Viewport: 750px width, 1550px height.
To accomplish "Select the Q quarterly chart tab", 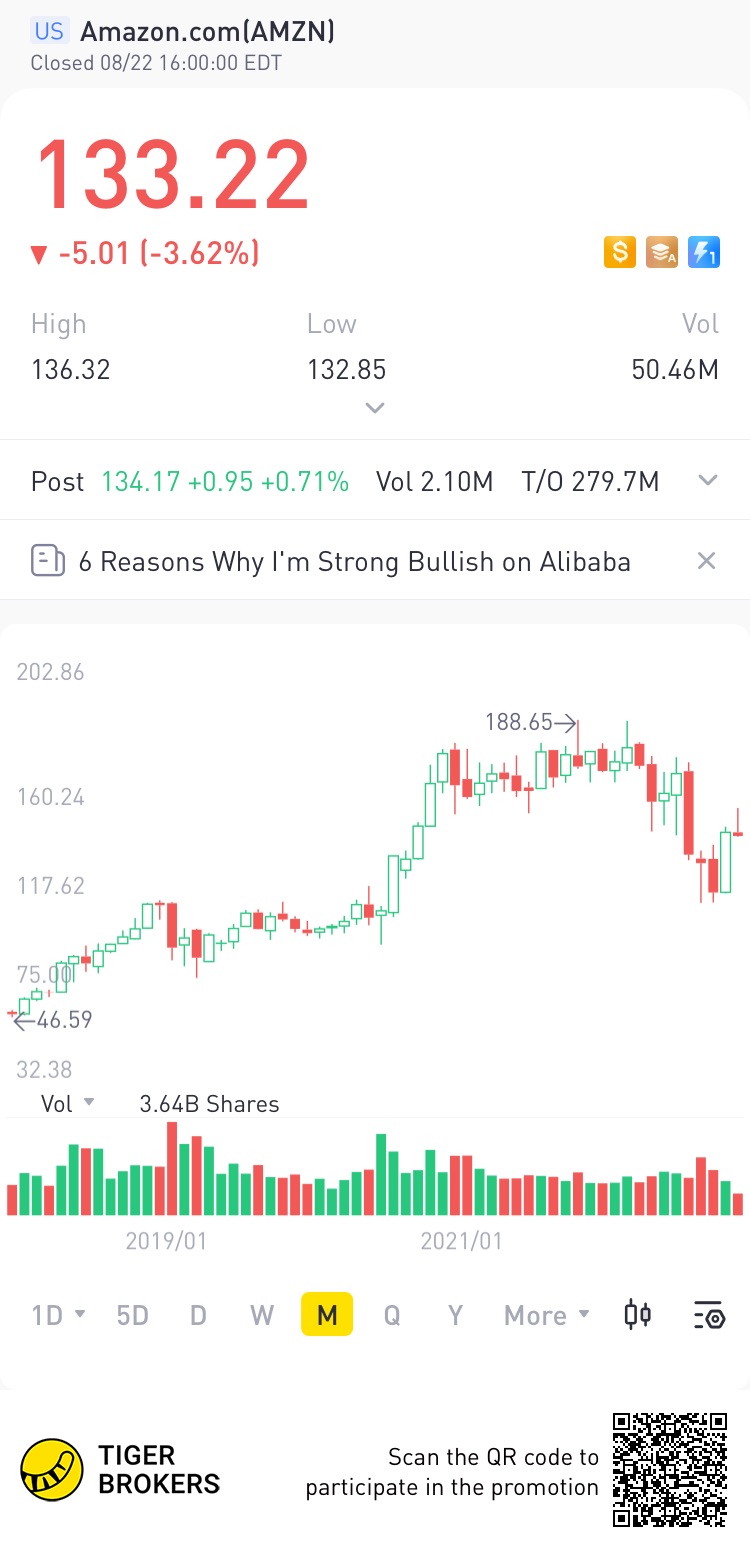I will (392, 1315).
